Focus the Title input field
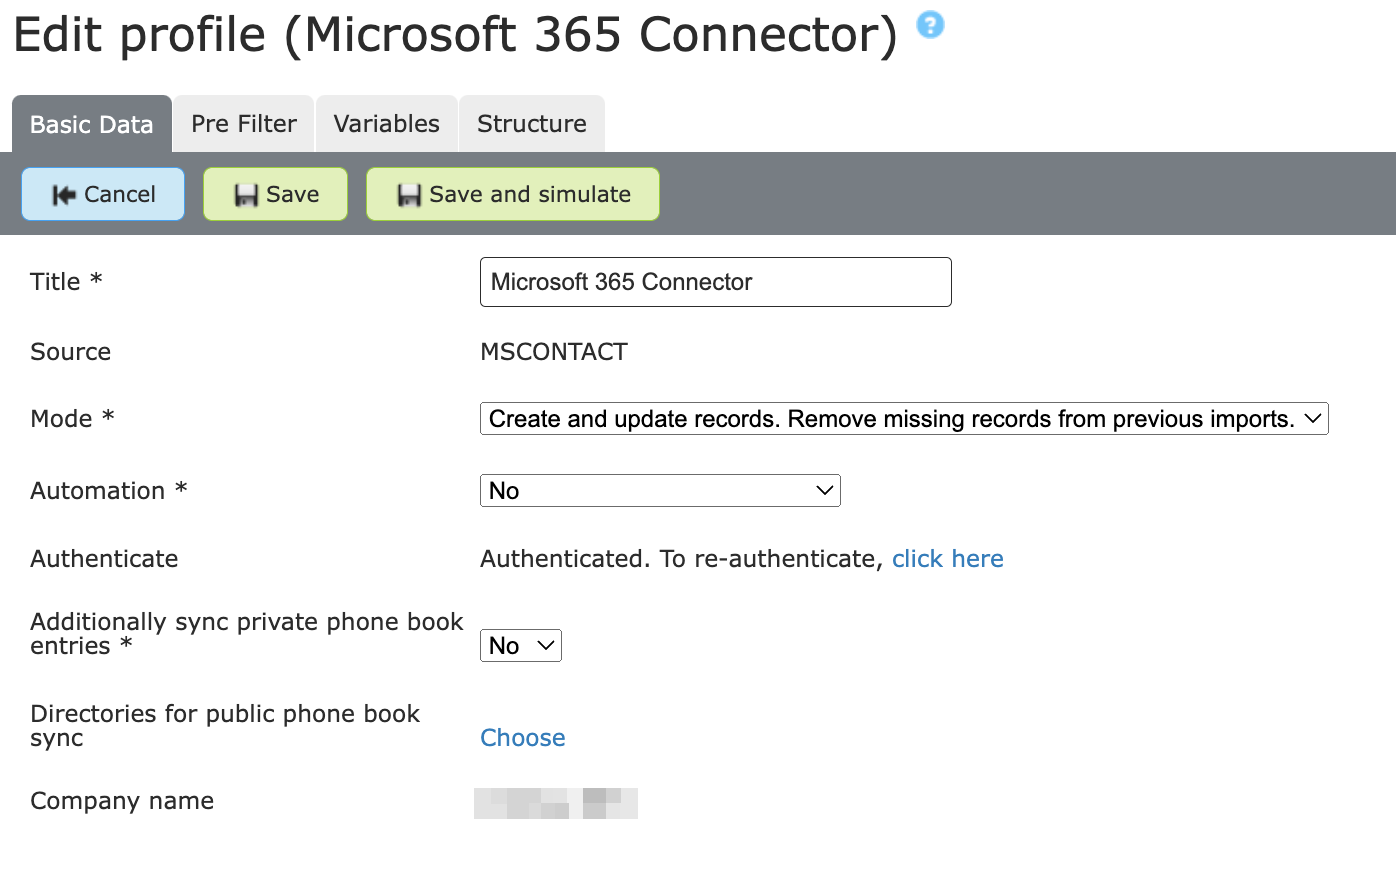This screenshot has width=1396, height=888. click(716, 282)
